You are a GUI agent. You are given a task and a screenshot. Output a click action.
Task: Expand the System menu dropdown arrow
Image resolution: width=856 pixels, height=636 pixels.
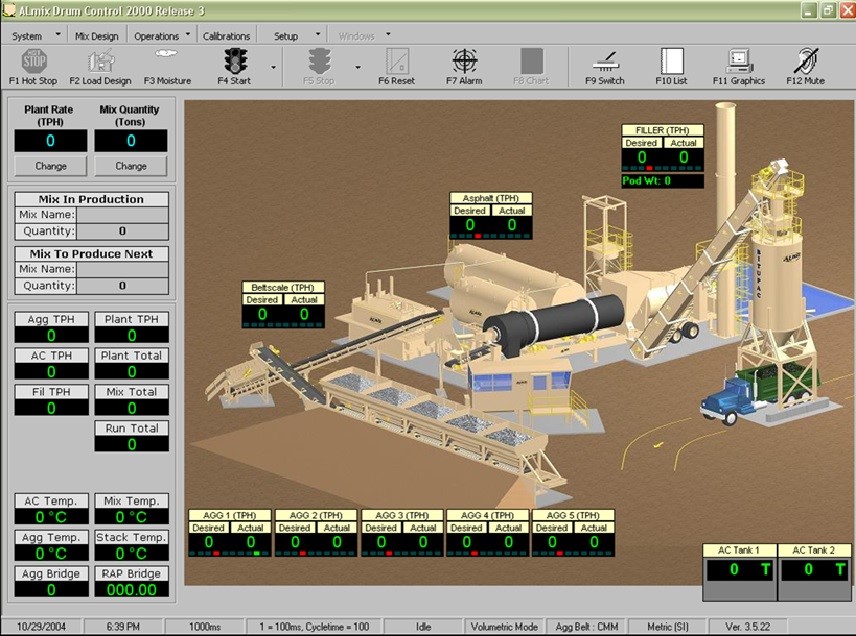coord(57,35)
